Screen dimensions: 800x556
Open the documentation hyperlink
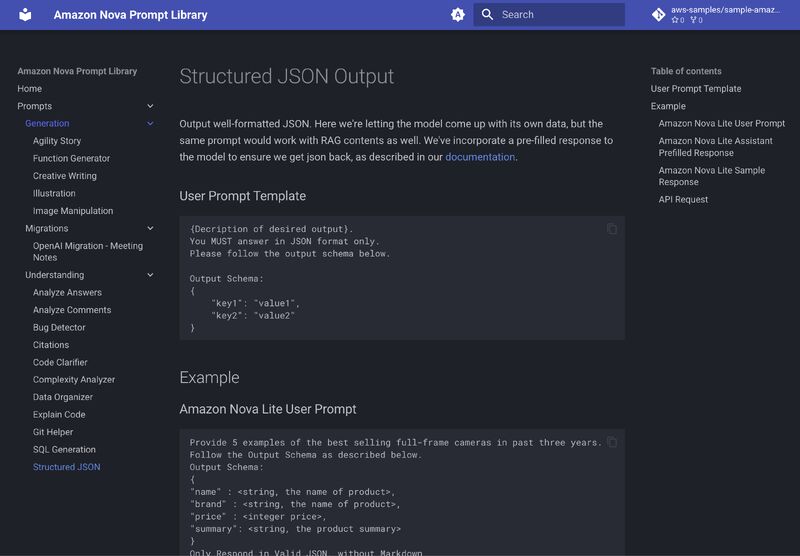click(480, 157)
